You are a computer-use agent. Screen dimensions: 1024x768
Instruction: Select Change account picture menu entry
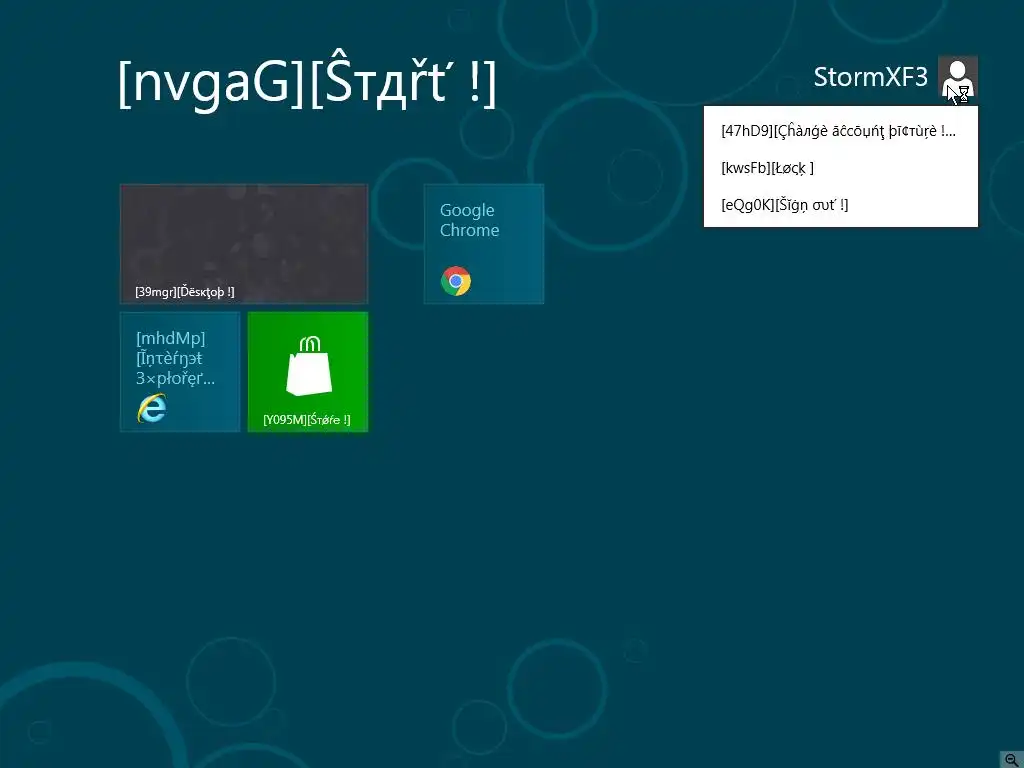point(840,131)
